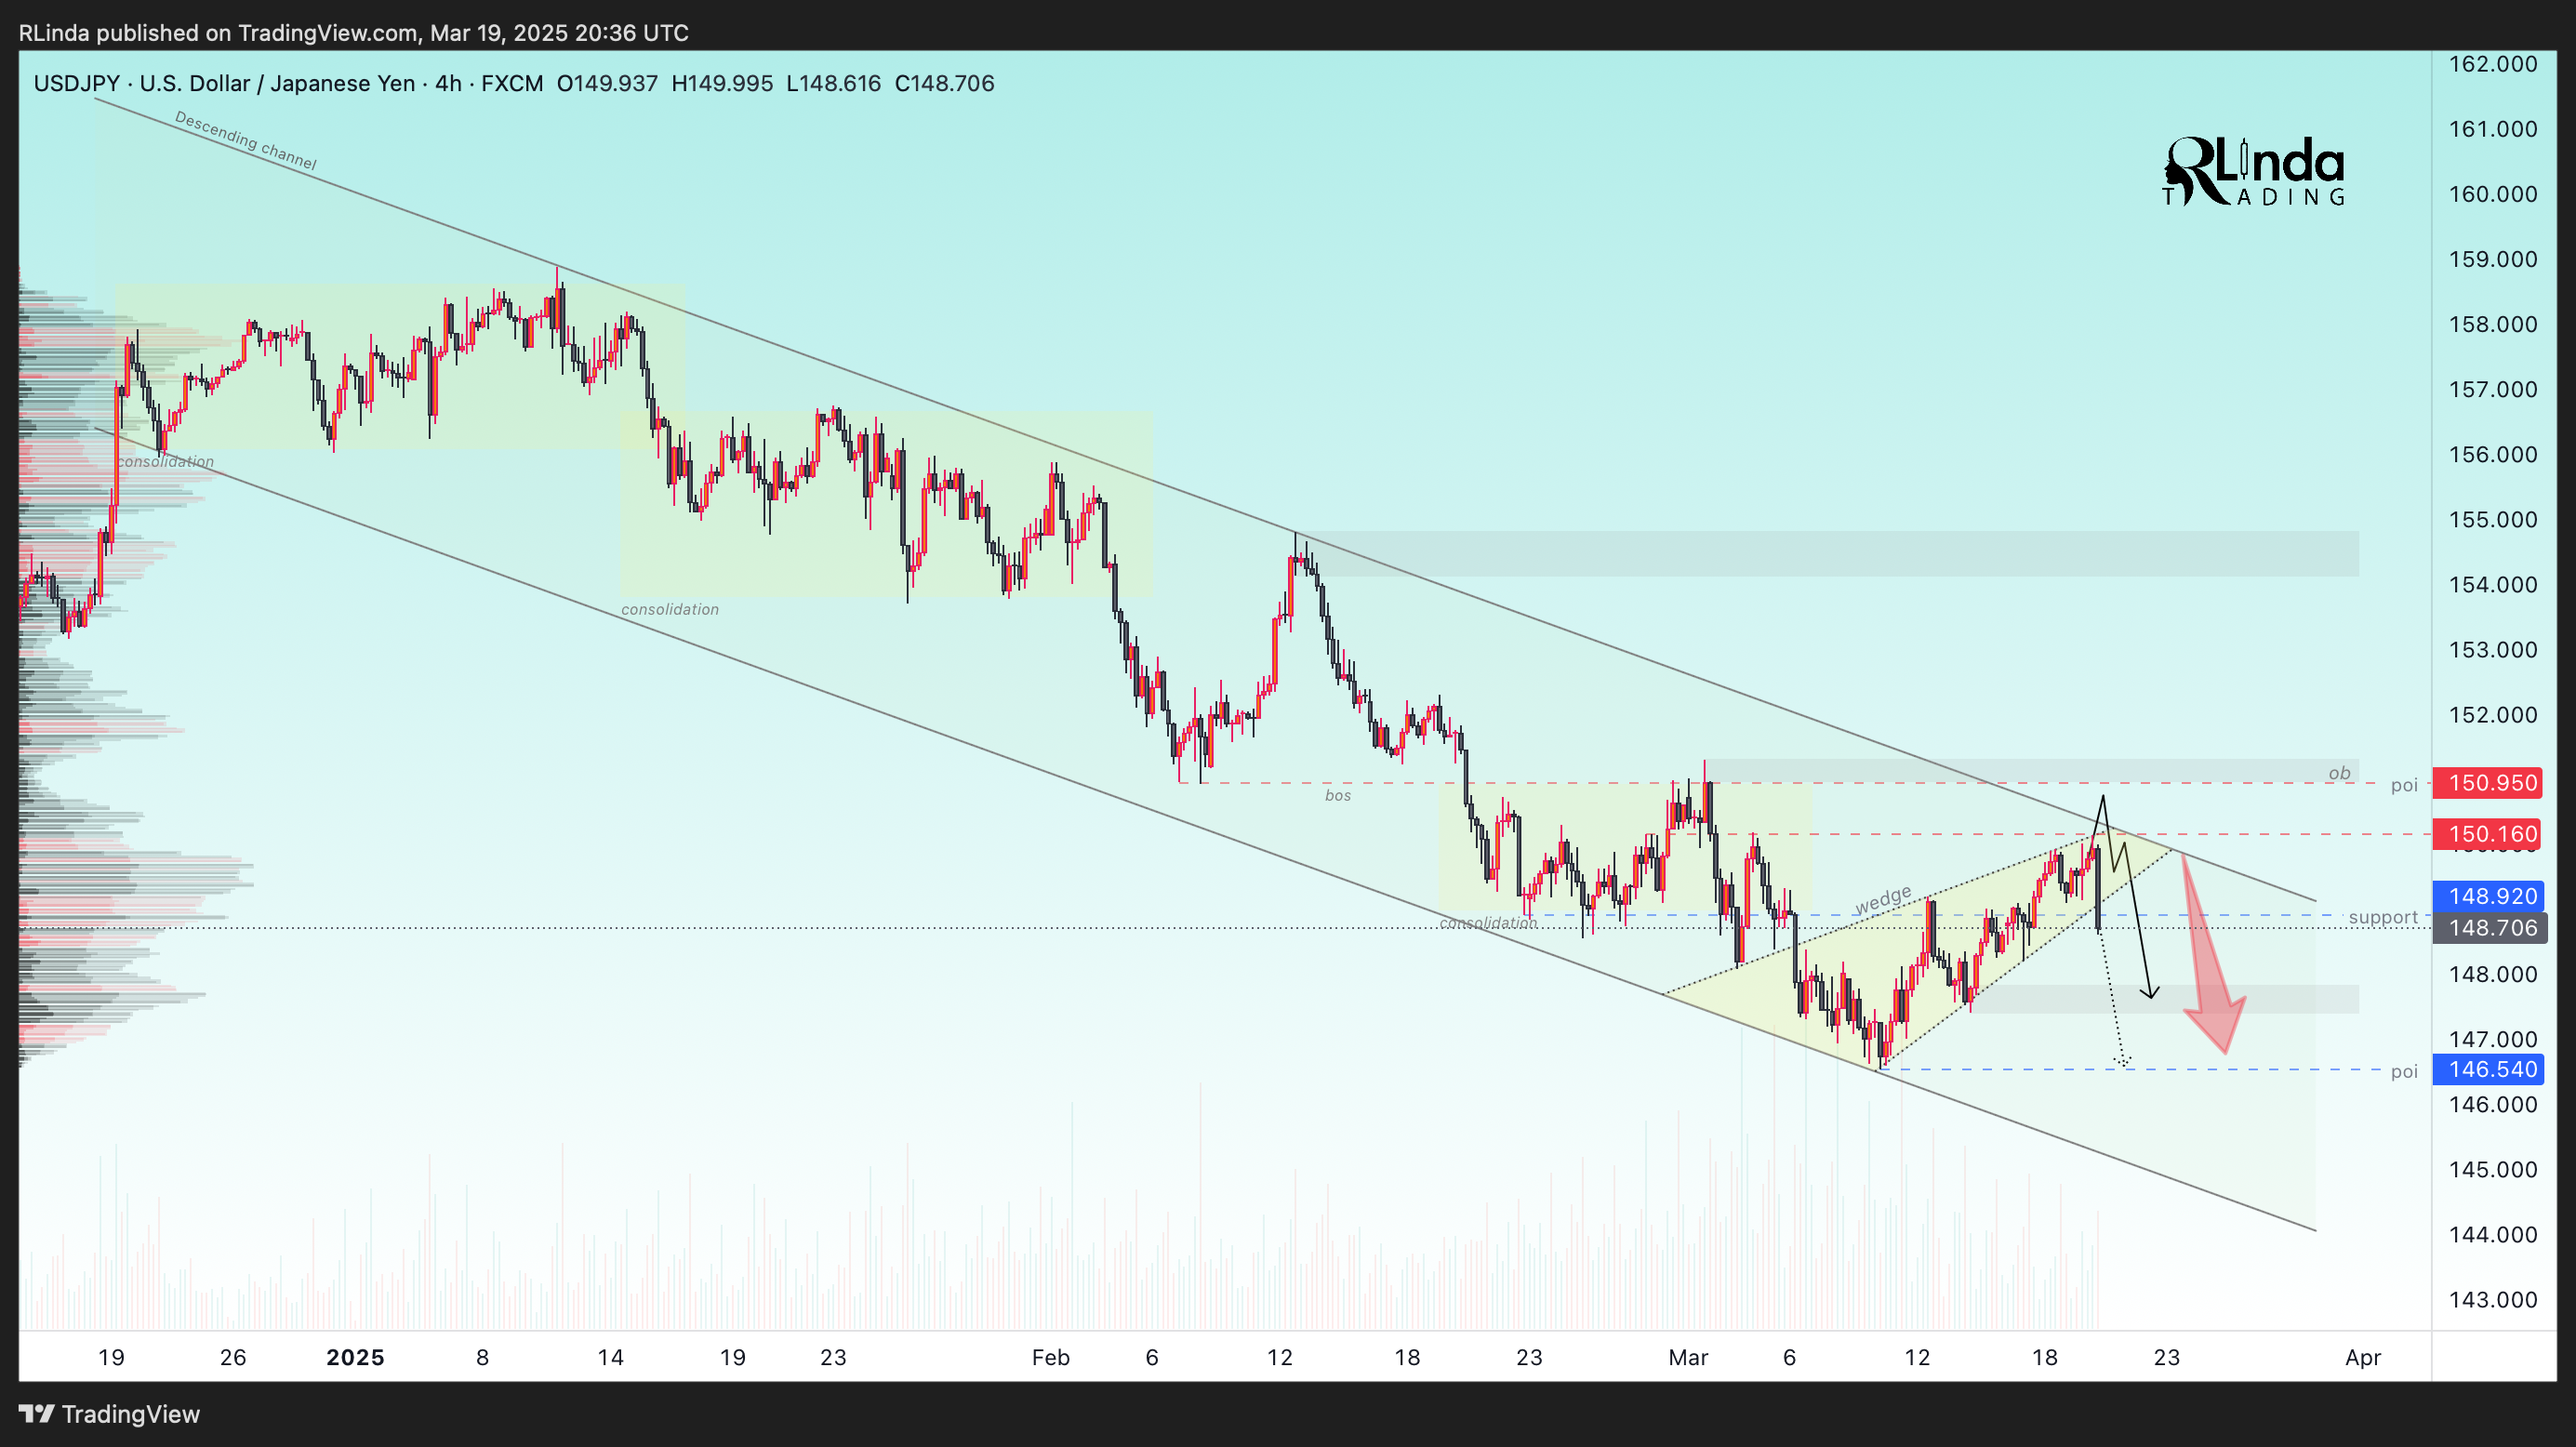Click the 'poi' label beside 146.540
Viewport: 2576px width, 1447px height.
pyautogui.click(x=2404, y=1072)
